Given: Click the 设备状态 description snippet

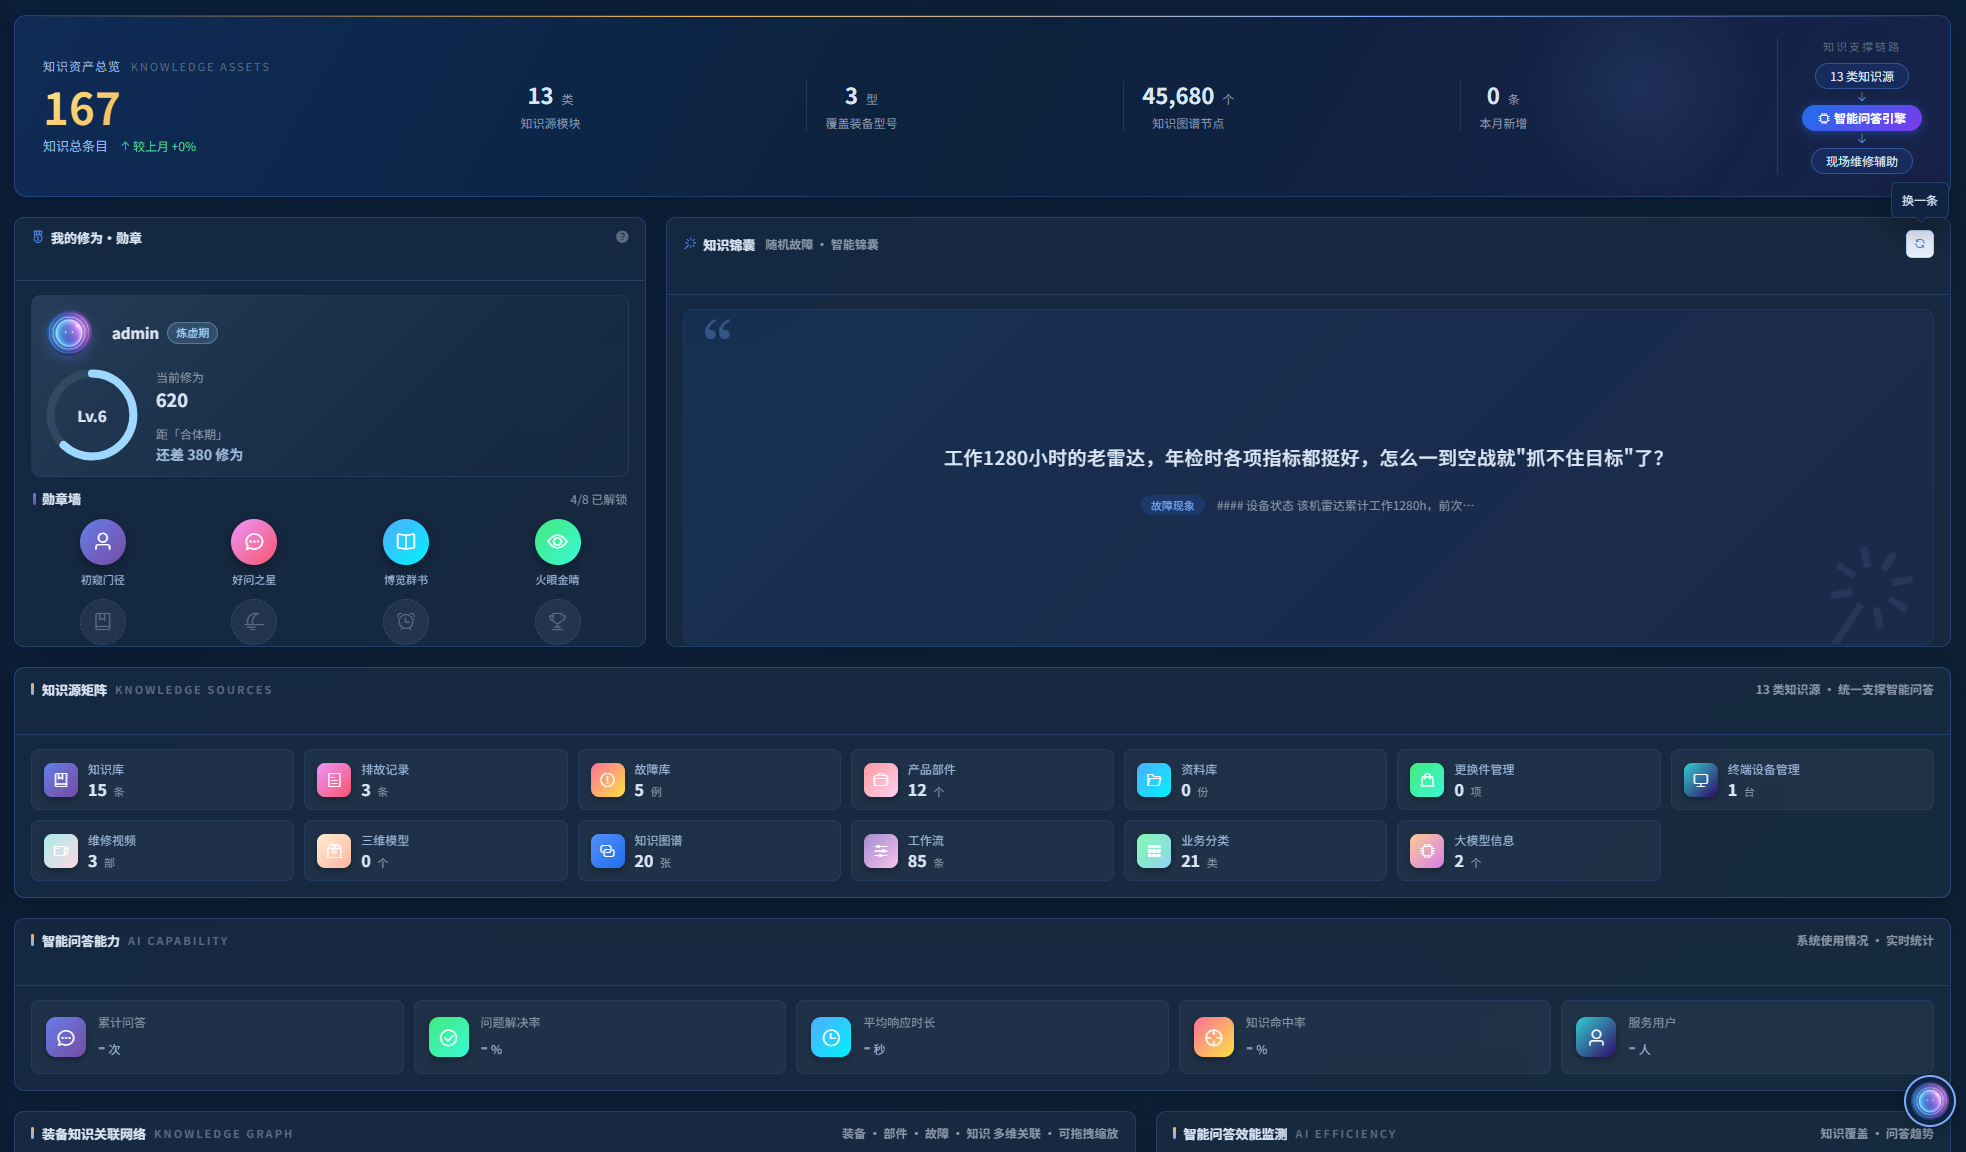Looking at the screenshot, I should (x=1345, y=506).
